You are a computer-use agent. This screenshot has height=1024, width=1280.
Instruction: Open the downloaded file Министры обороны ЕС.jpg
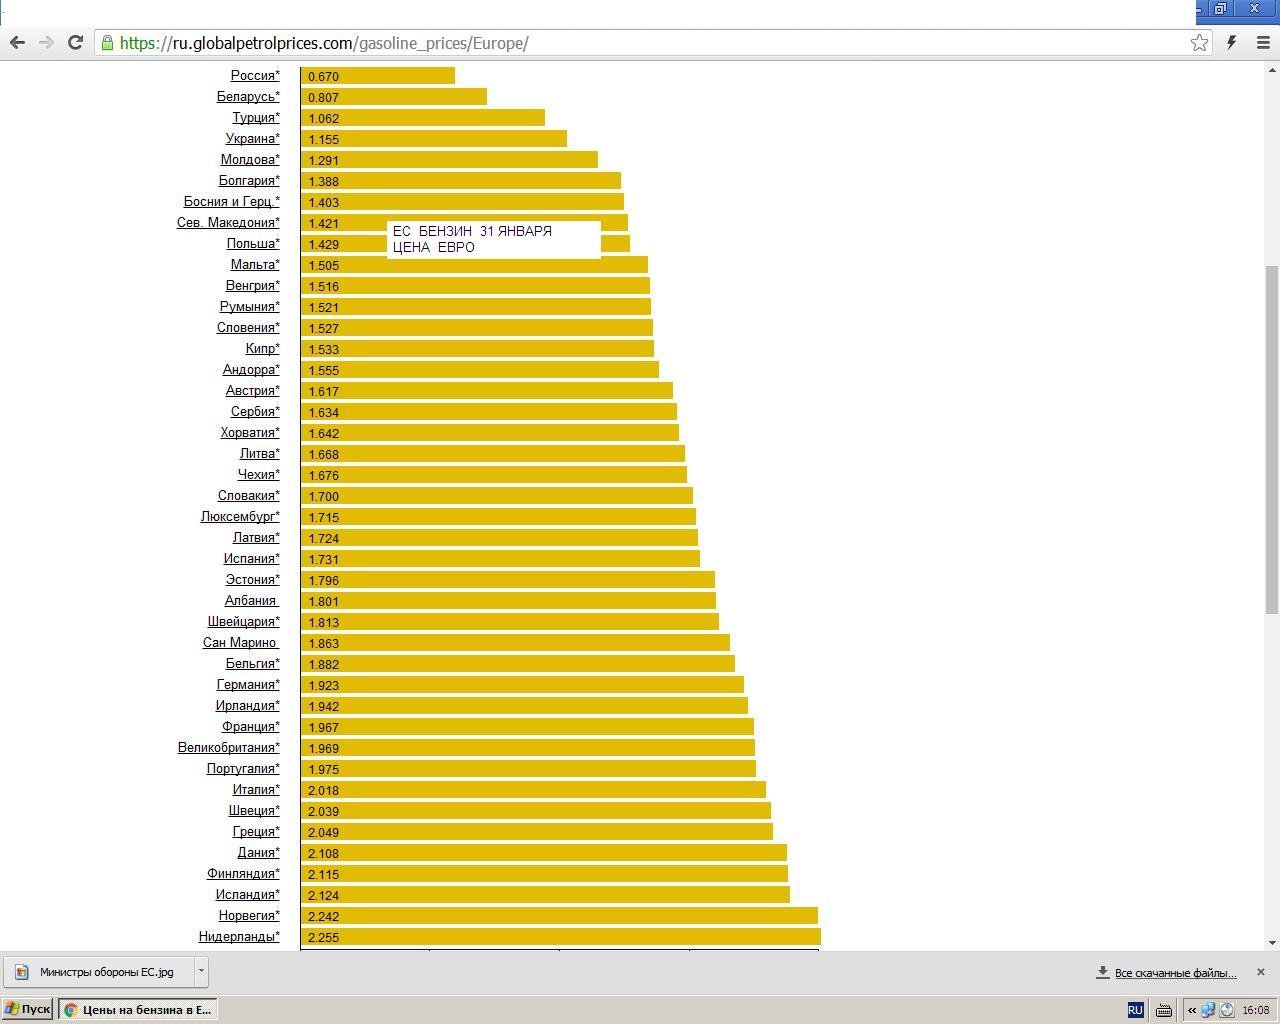tap(97, 971)
